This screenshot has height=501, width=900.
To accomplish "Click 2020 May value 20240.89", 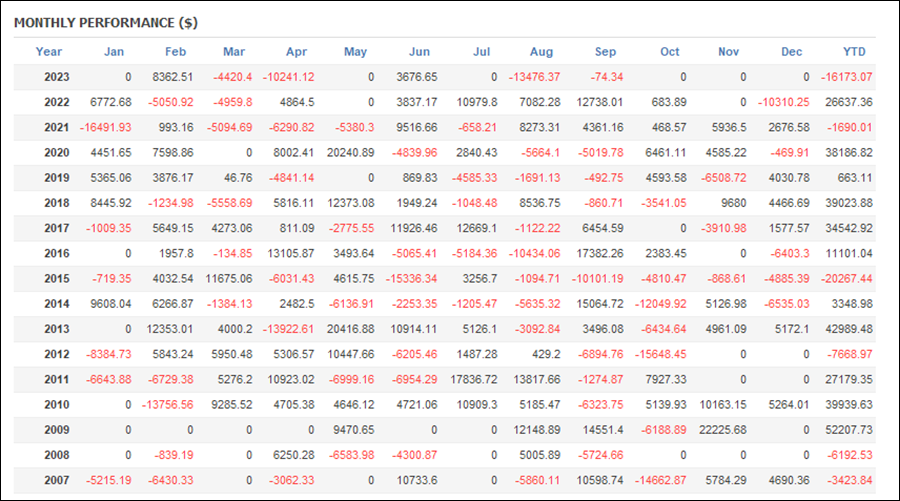I will (351, 153).
